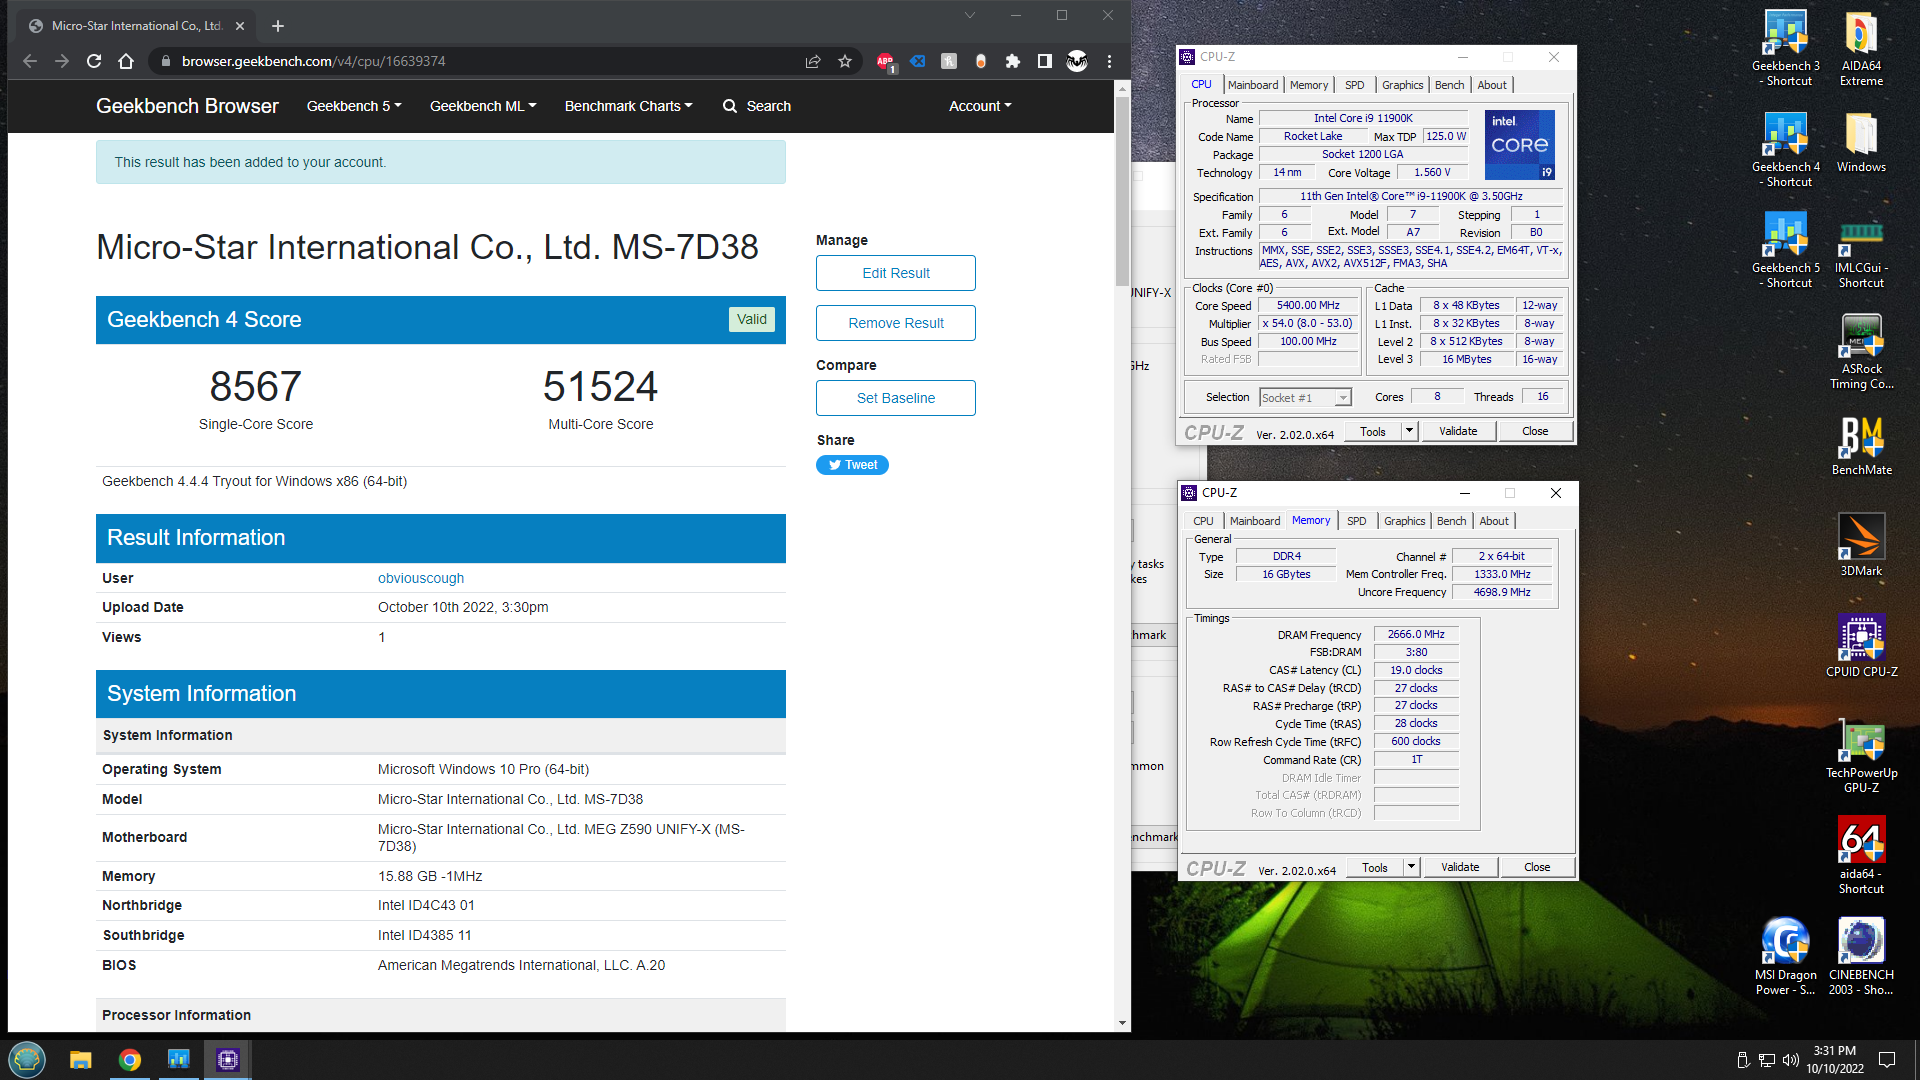1920x1080 pixels.
Task: Expand the Benchmark Charts dropdown
Action: click(x=628, y=106)
